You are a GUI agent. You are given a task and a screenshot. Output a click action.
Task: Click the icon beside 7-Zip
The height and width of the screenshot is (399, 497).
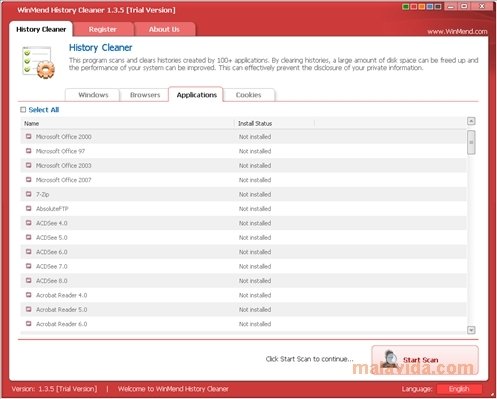click(x=29, y=194)
